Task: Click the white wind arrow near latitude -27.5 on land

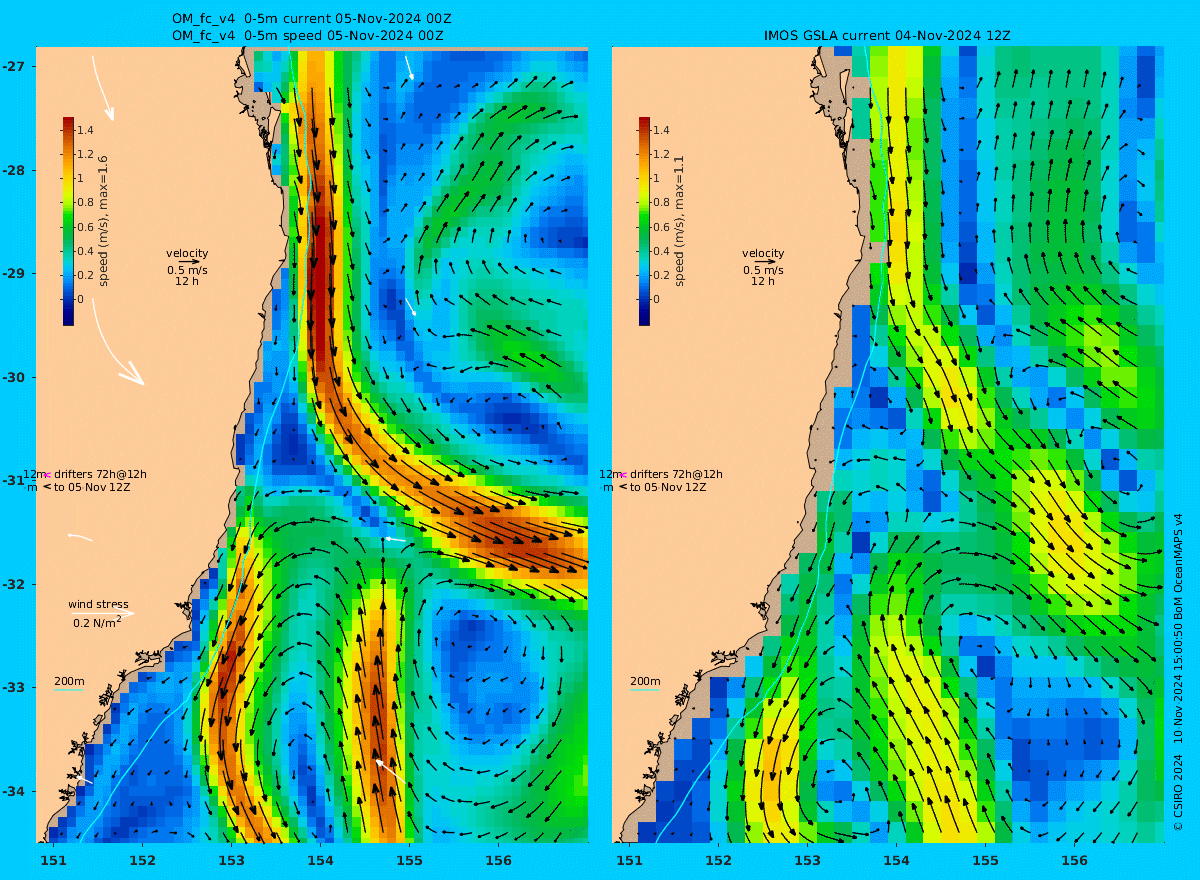Action: tap(103, 88)
